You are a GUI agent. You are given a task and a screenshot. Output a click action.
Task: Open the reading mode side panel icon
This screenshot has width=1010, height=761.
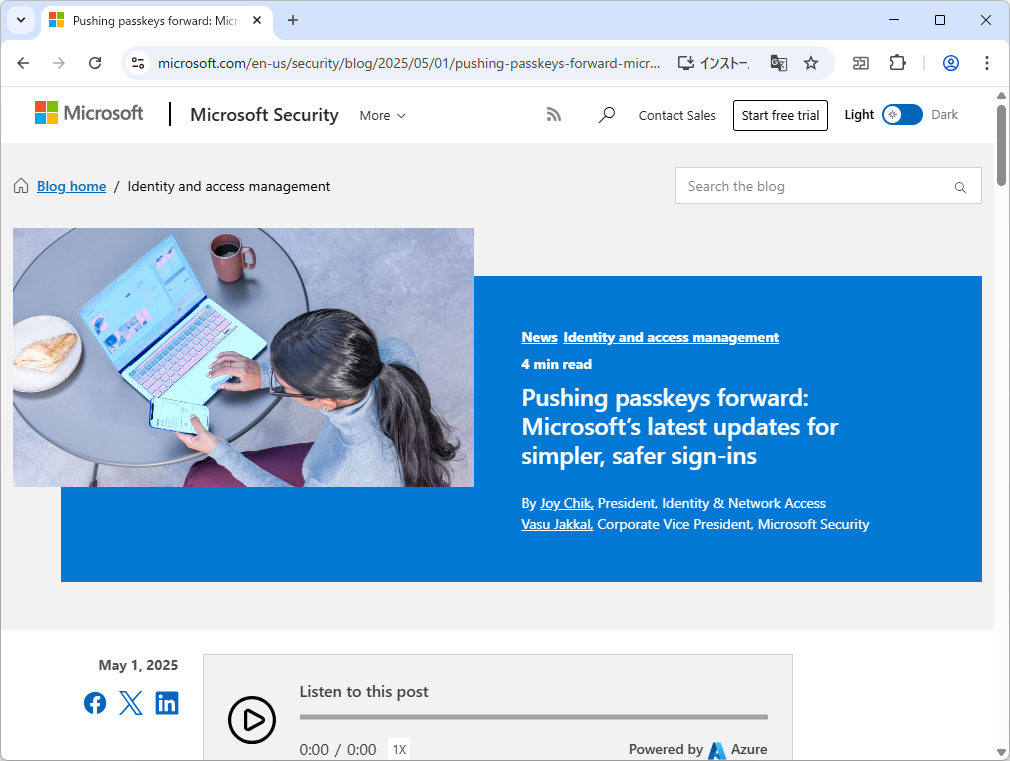(x=861, y=63)
